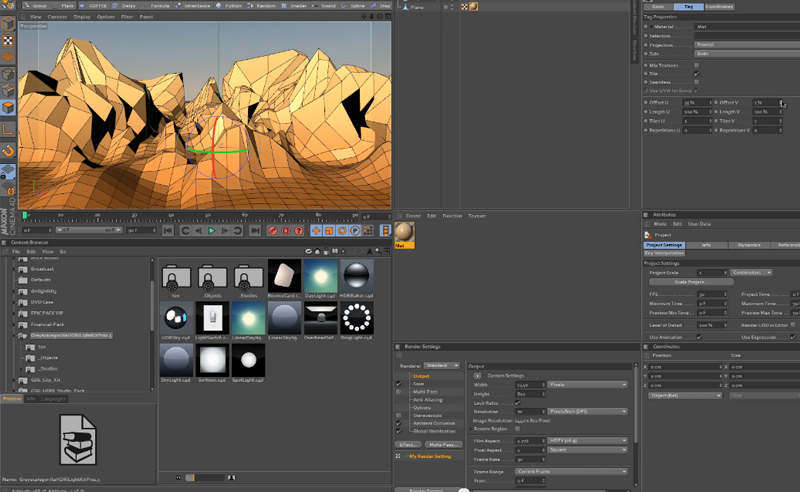This screenshot has height=492, width=800.
Task: Toggle the Ambient Occlusion checkbox
Action: [x=398, y=423]
